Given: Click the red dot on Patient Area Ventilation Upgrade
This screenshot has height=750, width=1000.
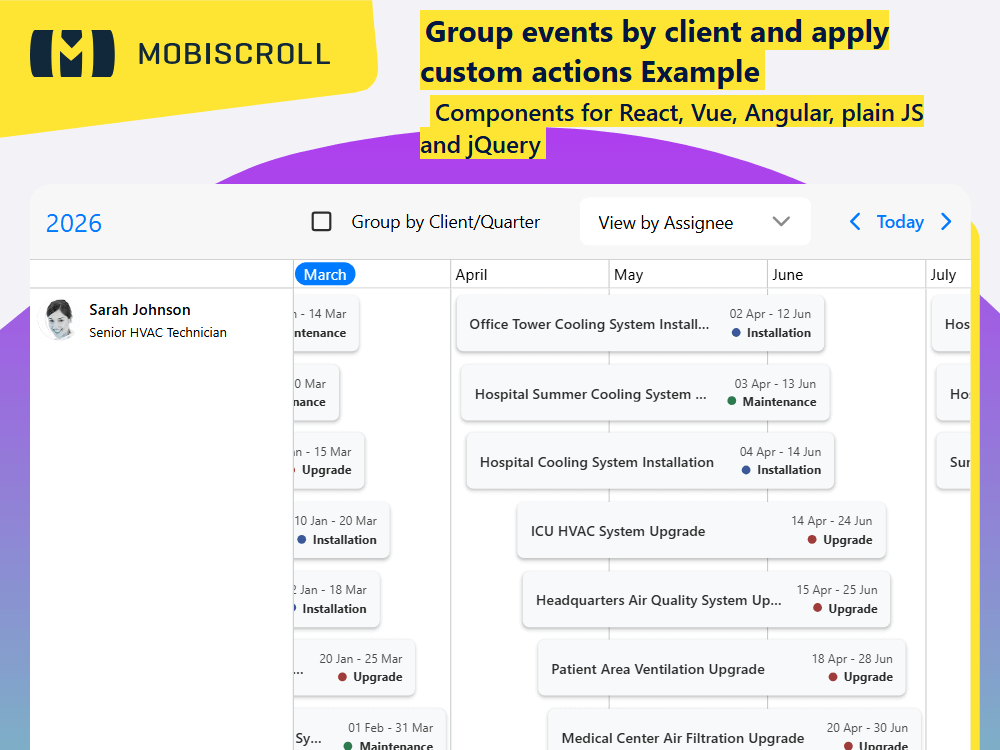Looking at the screenshot, I should click(x=834, y=676).
